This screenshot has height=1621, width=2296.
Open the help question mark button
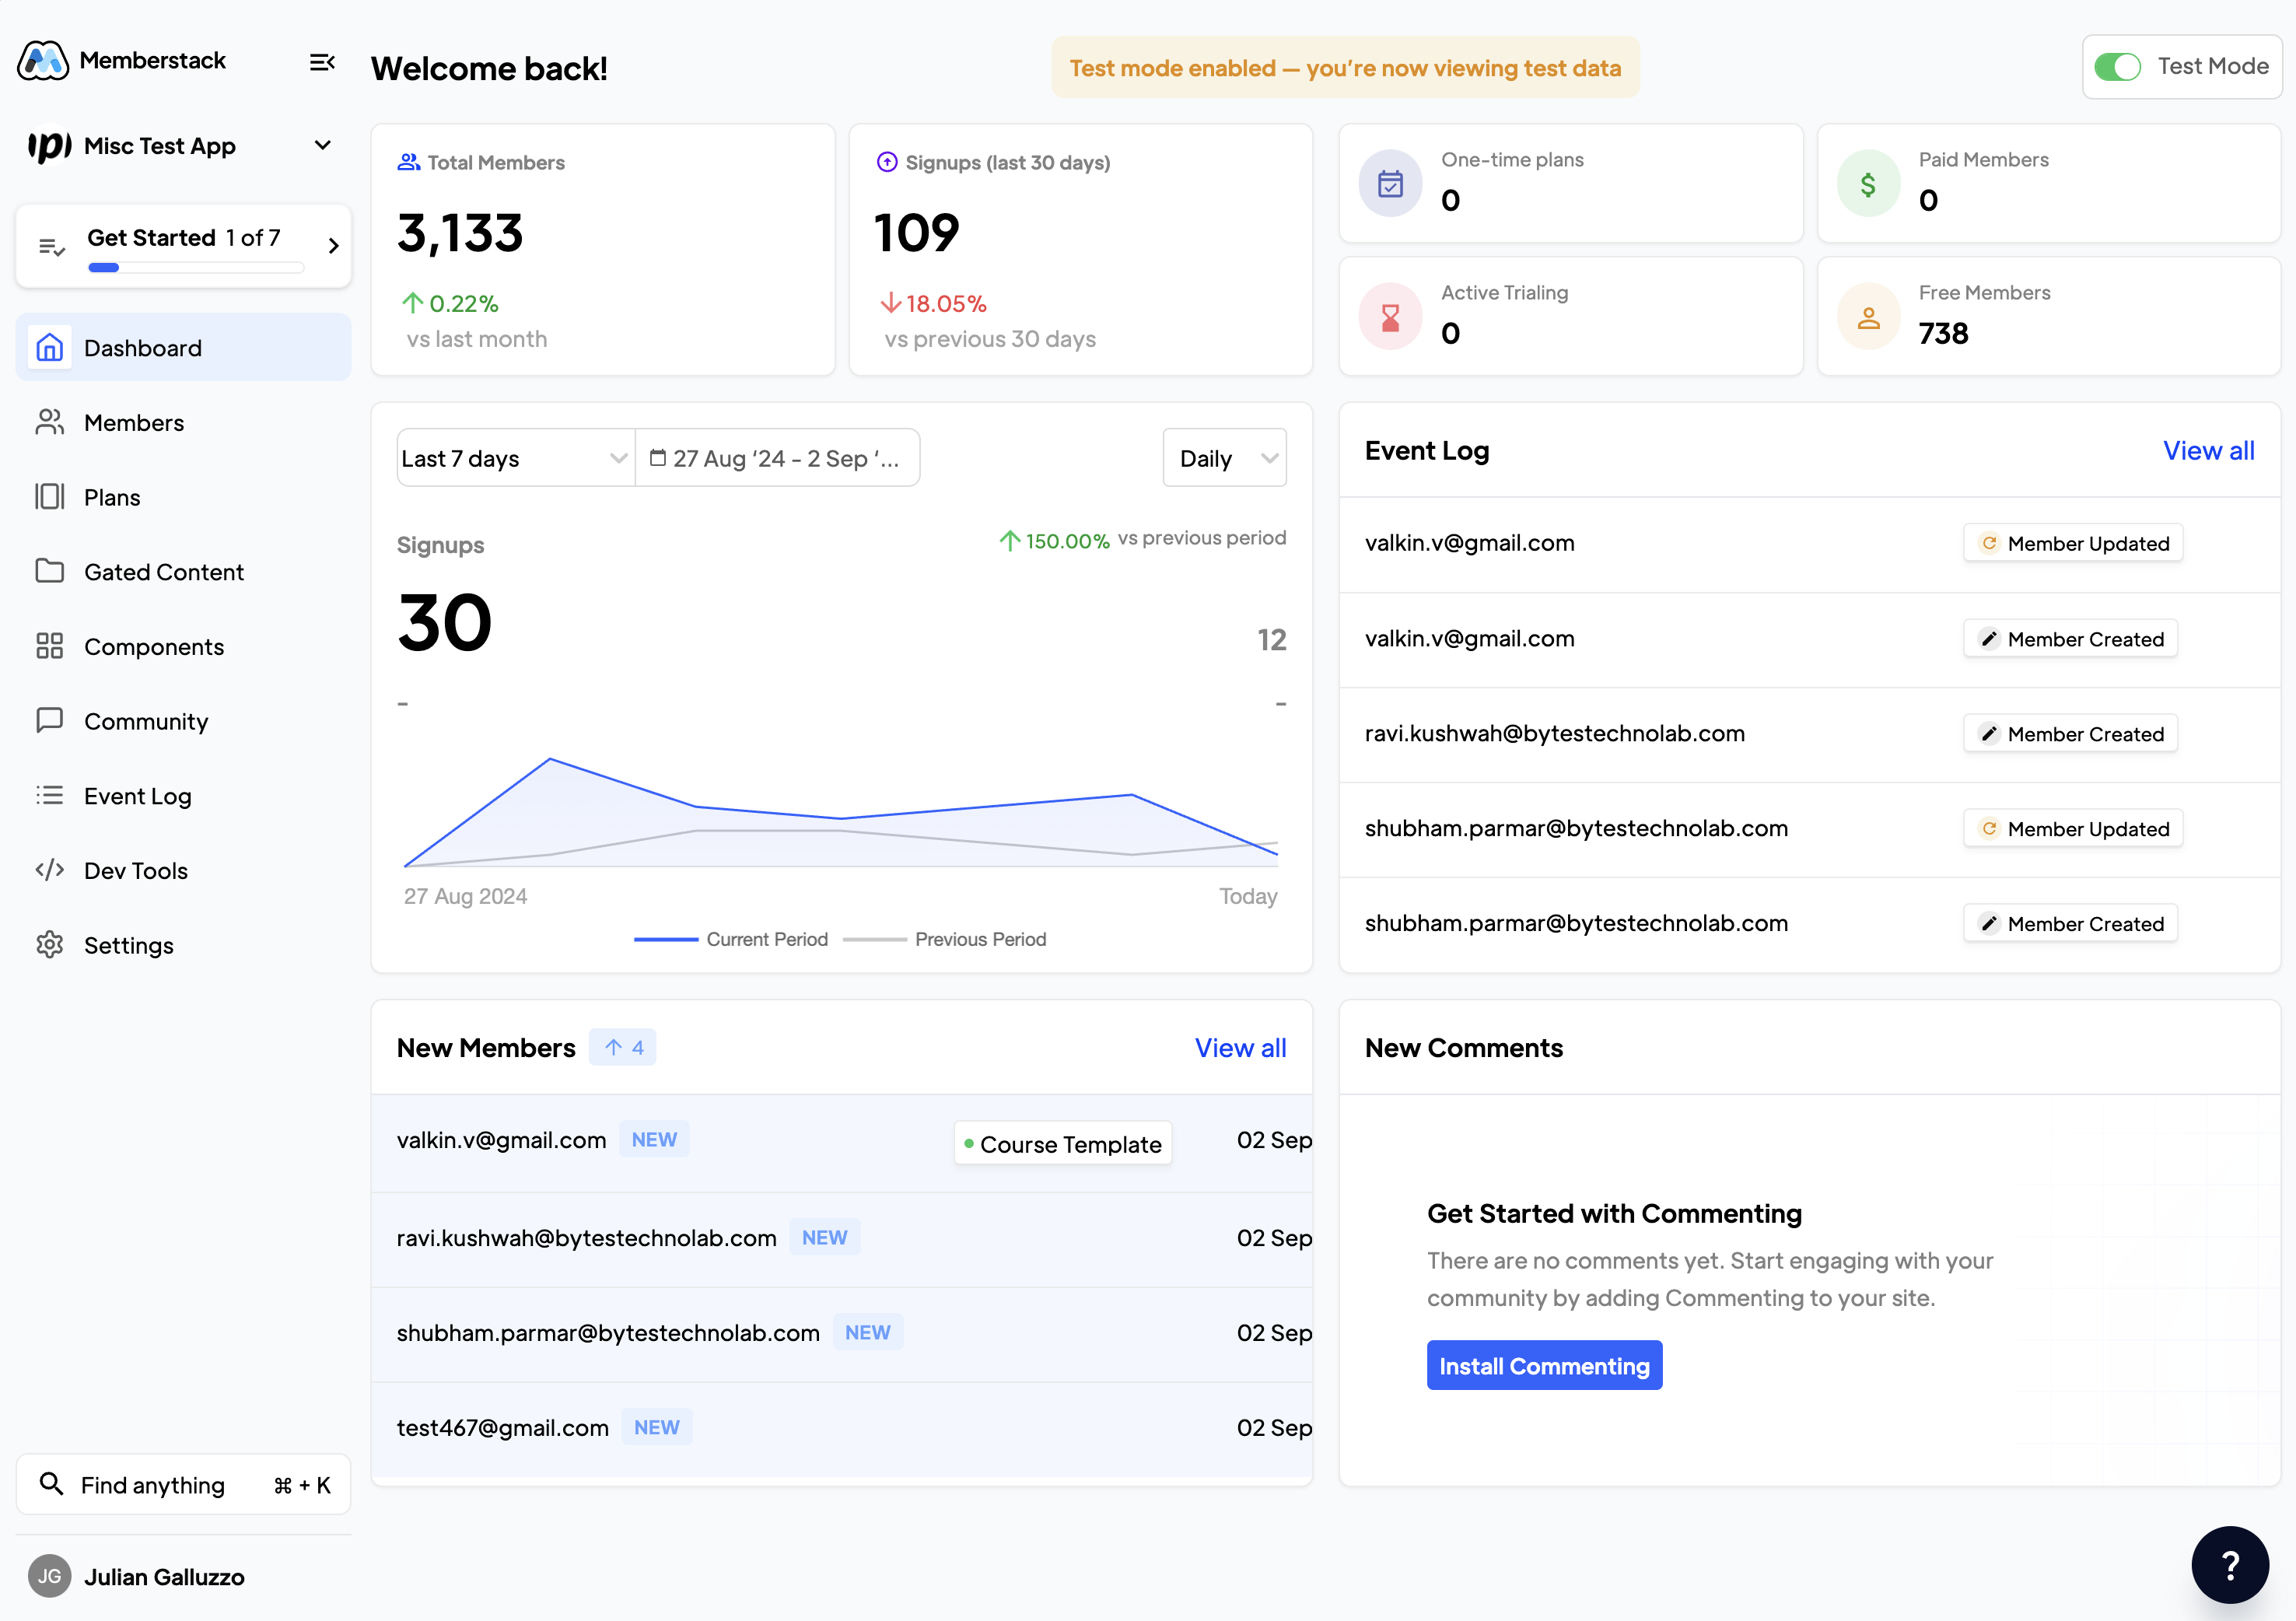point(2229,1564)
